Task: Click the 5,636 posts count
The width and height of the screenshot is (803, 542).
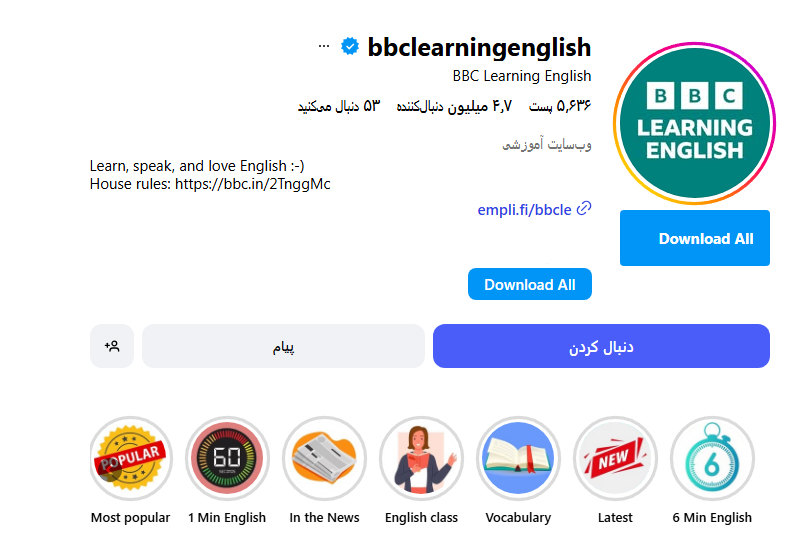Action: [x=560, y=106]
